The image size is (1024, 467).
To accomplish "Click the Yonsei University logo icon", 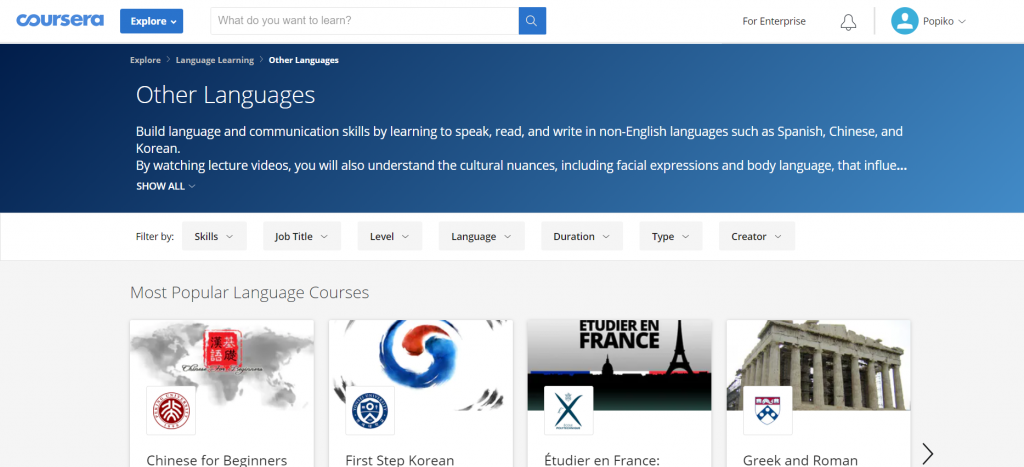I will tap(370, 410).
